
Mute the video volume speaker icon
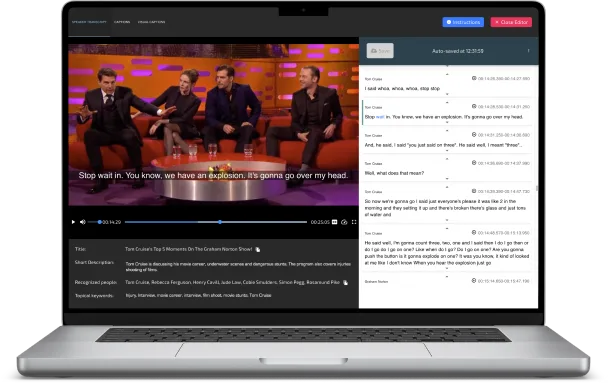pos(82,222)
